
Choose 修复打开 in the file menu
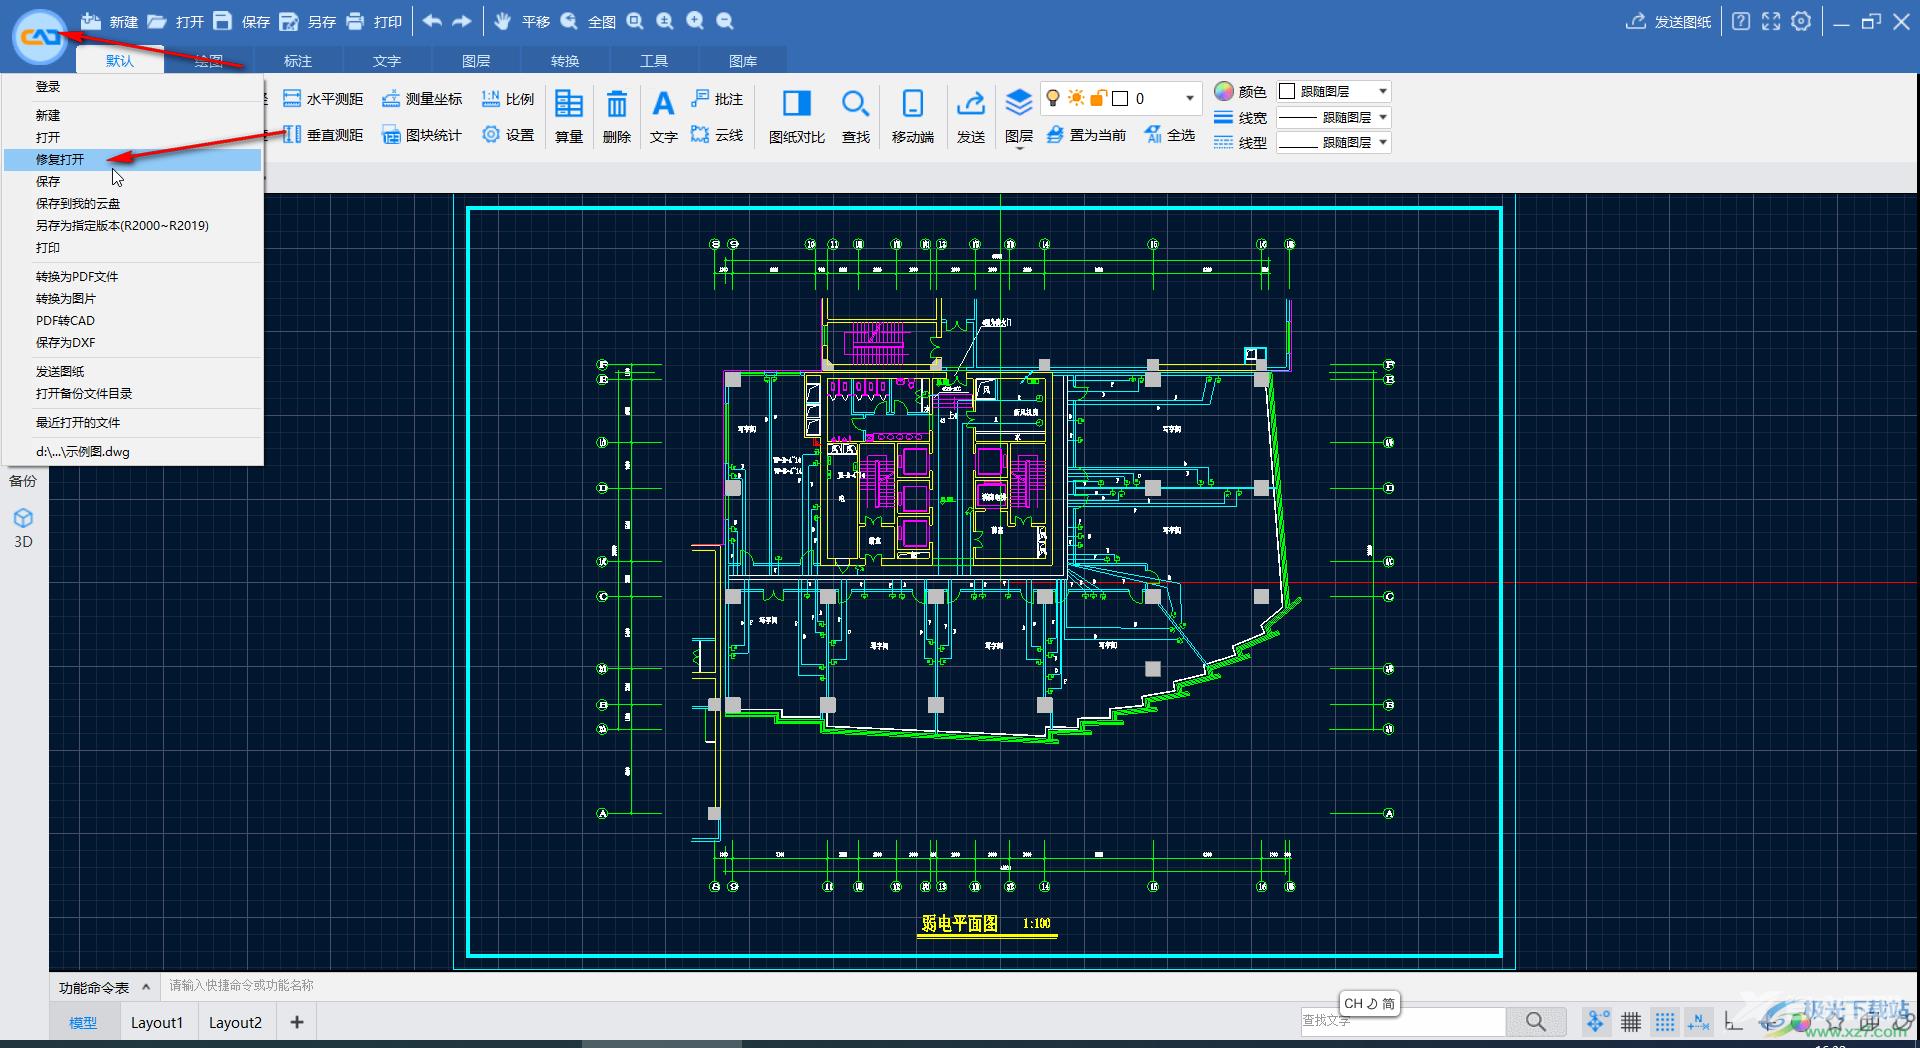(x=132, y=159)
